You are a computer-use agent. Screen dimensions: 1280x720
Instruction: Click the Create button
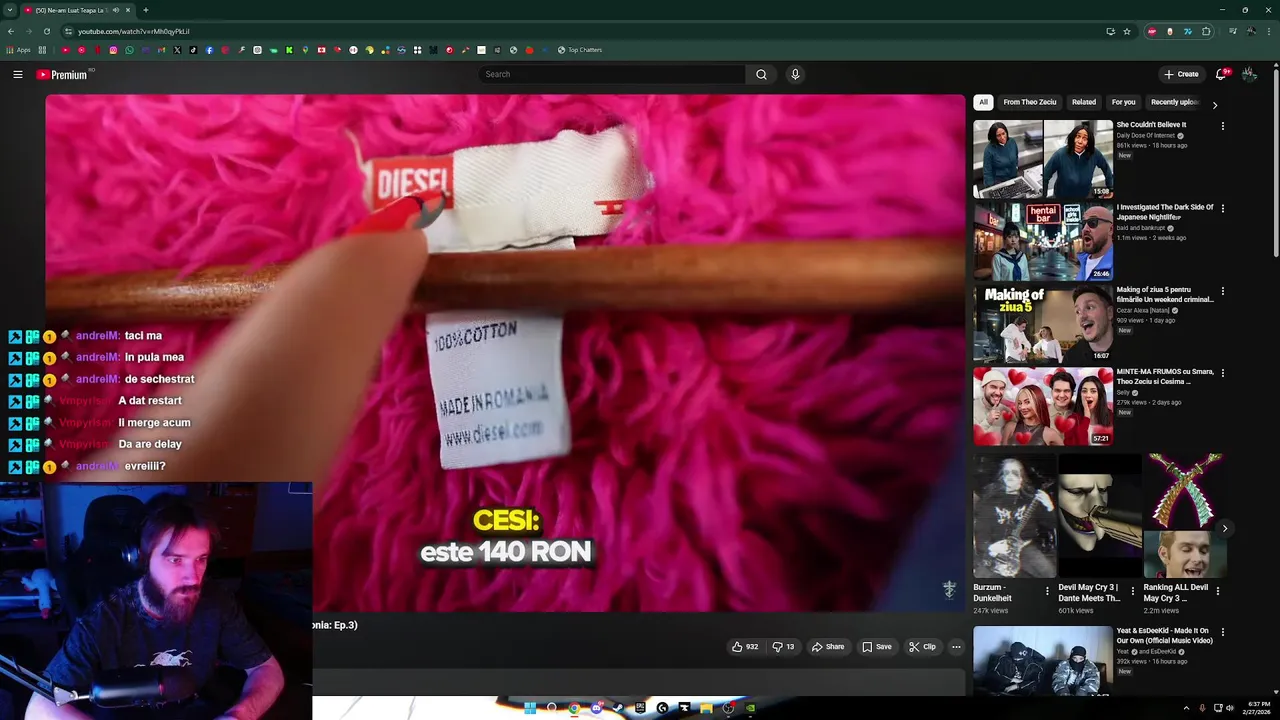coord(1181,74)
